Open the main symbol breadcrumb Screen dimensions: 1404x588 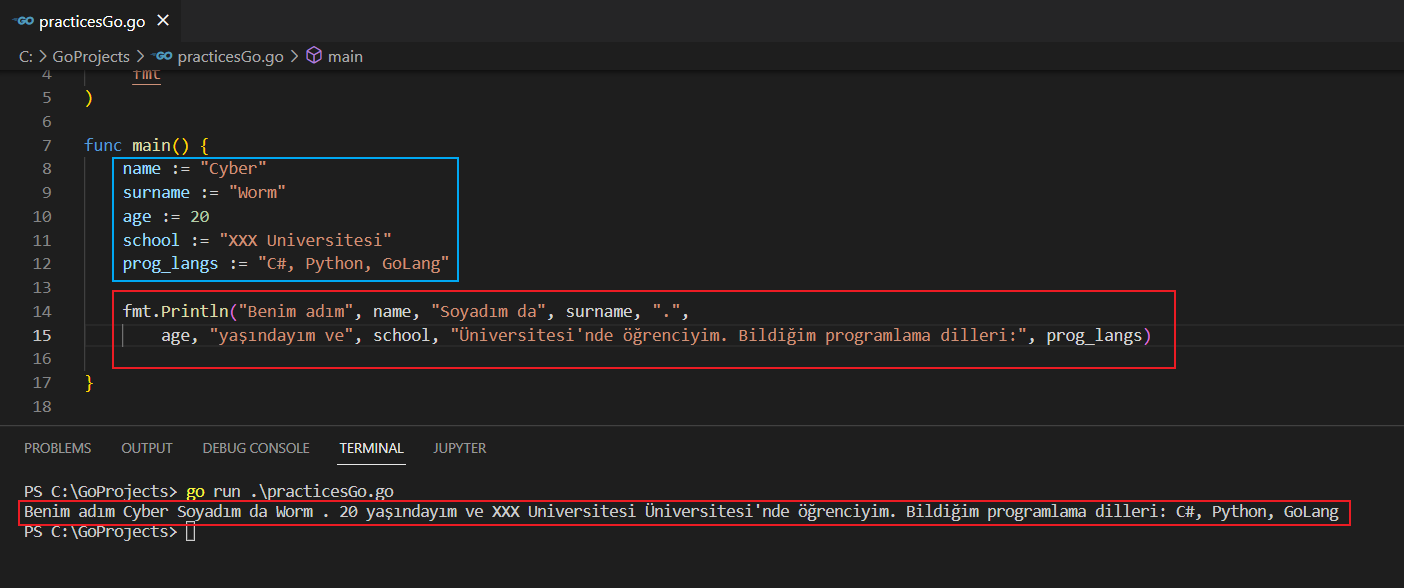click(x=345, y=57)
